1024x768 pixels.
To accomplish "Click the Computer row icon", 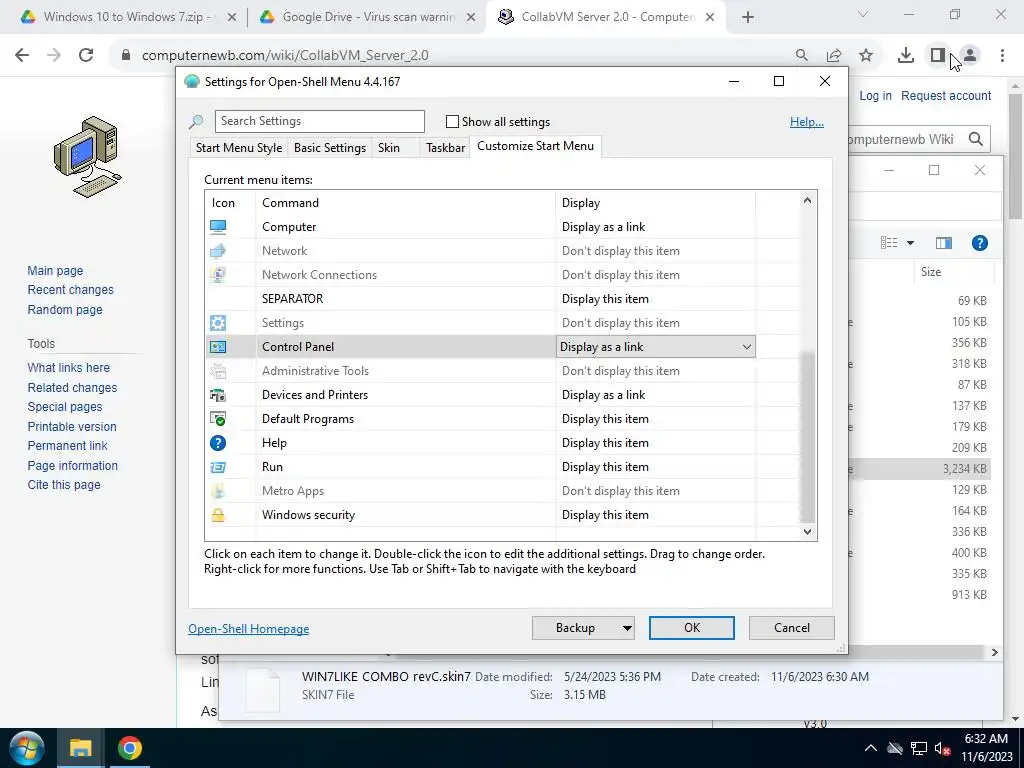I will pyautogui.click(x=217, y=227).
